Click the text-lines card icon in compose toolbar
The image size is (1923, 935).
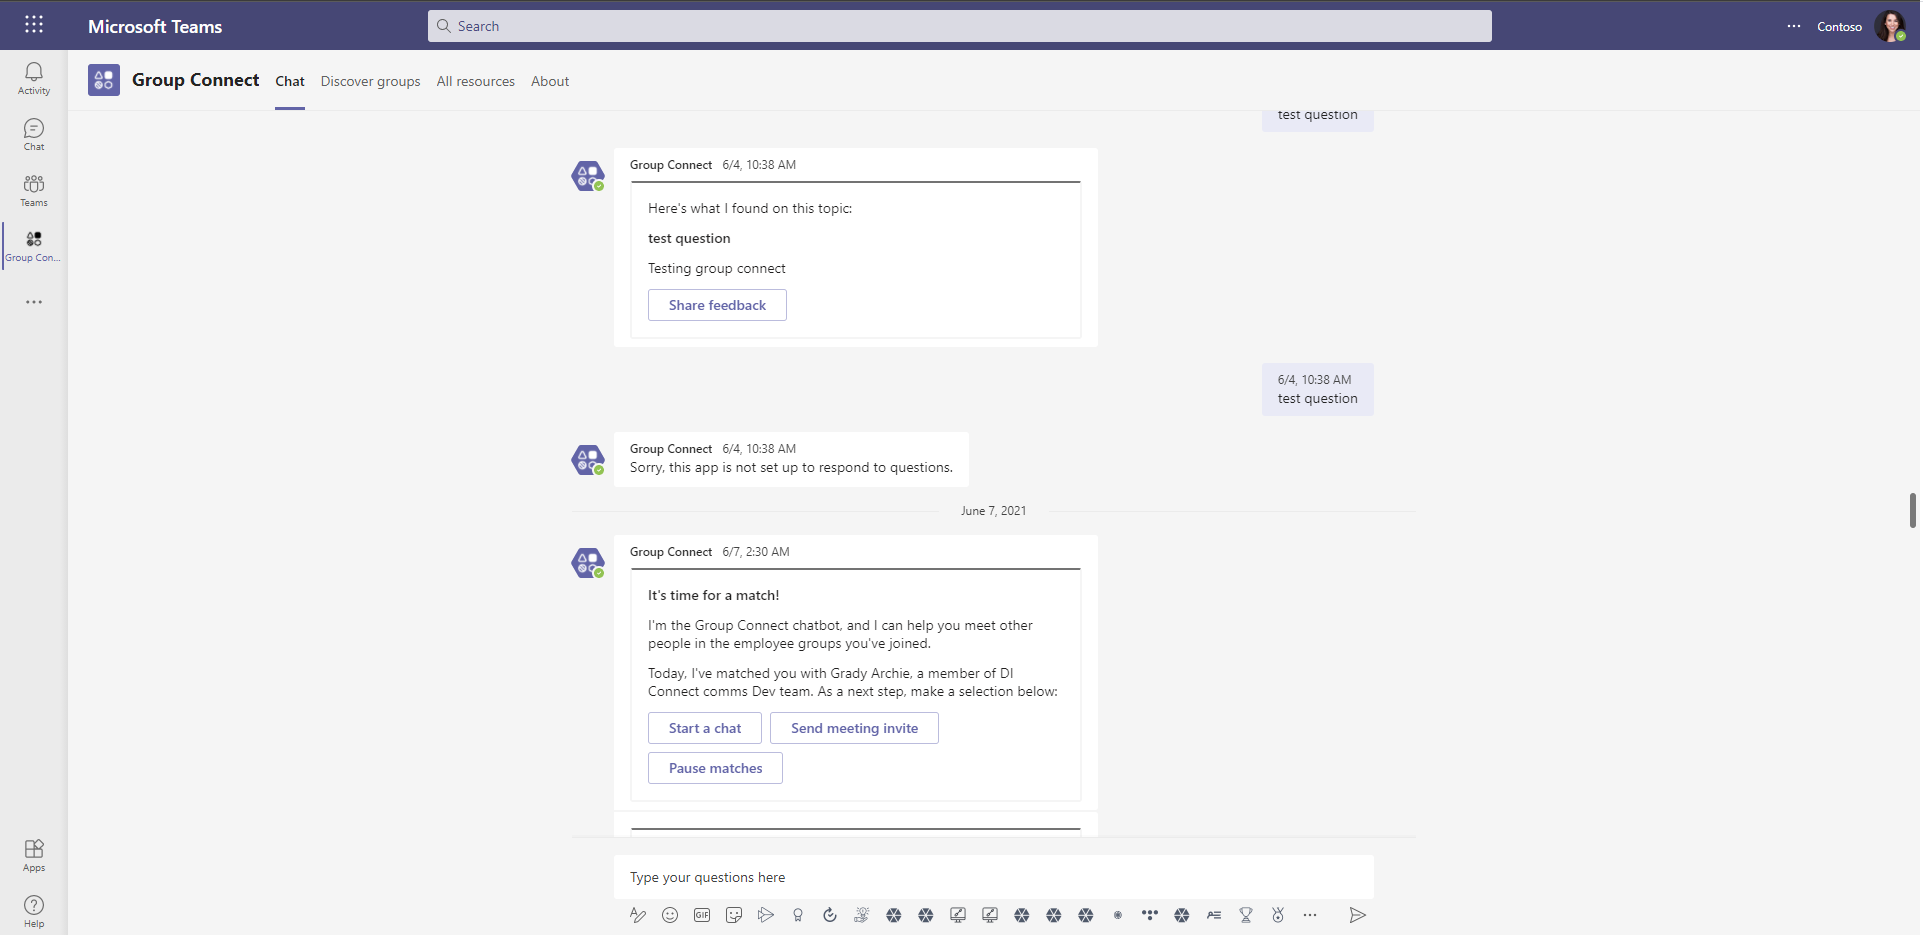1214,915
